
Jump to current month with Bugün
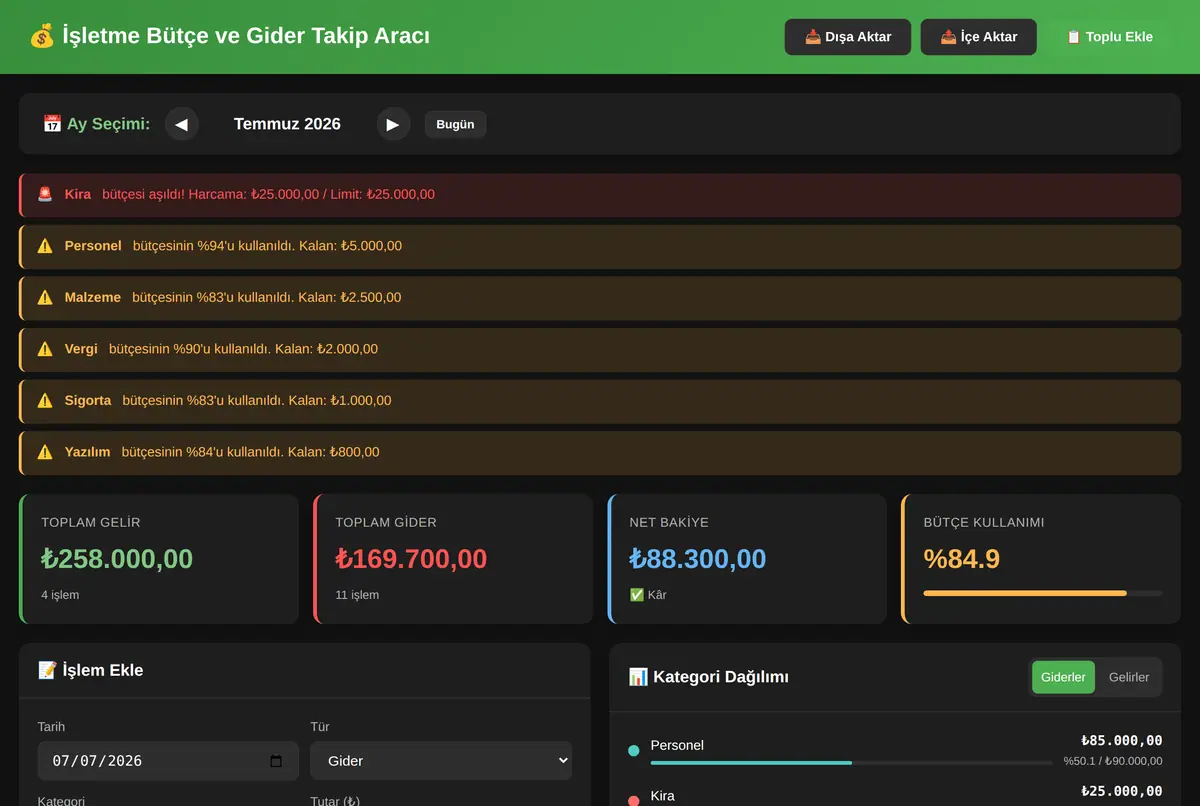455,124
